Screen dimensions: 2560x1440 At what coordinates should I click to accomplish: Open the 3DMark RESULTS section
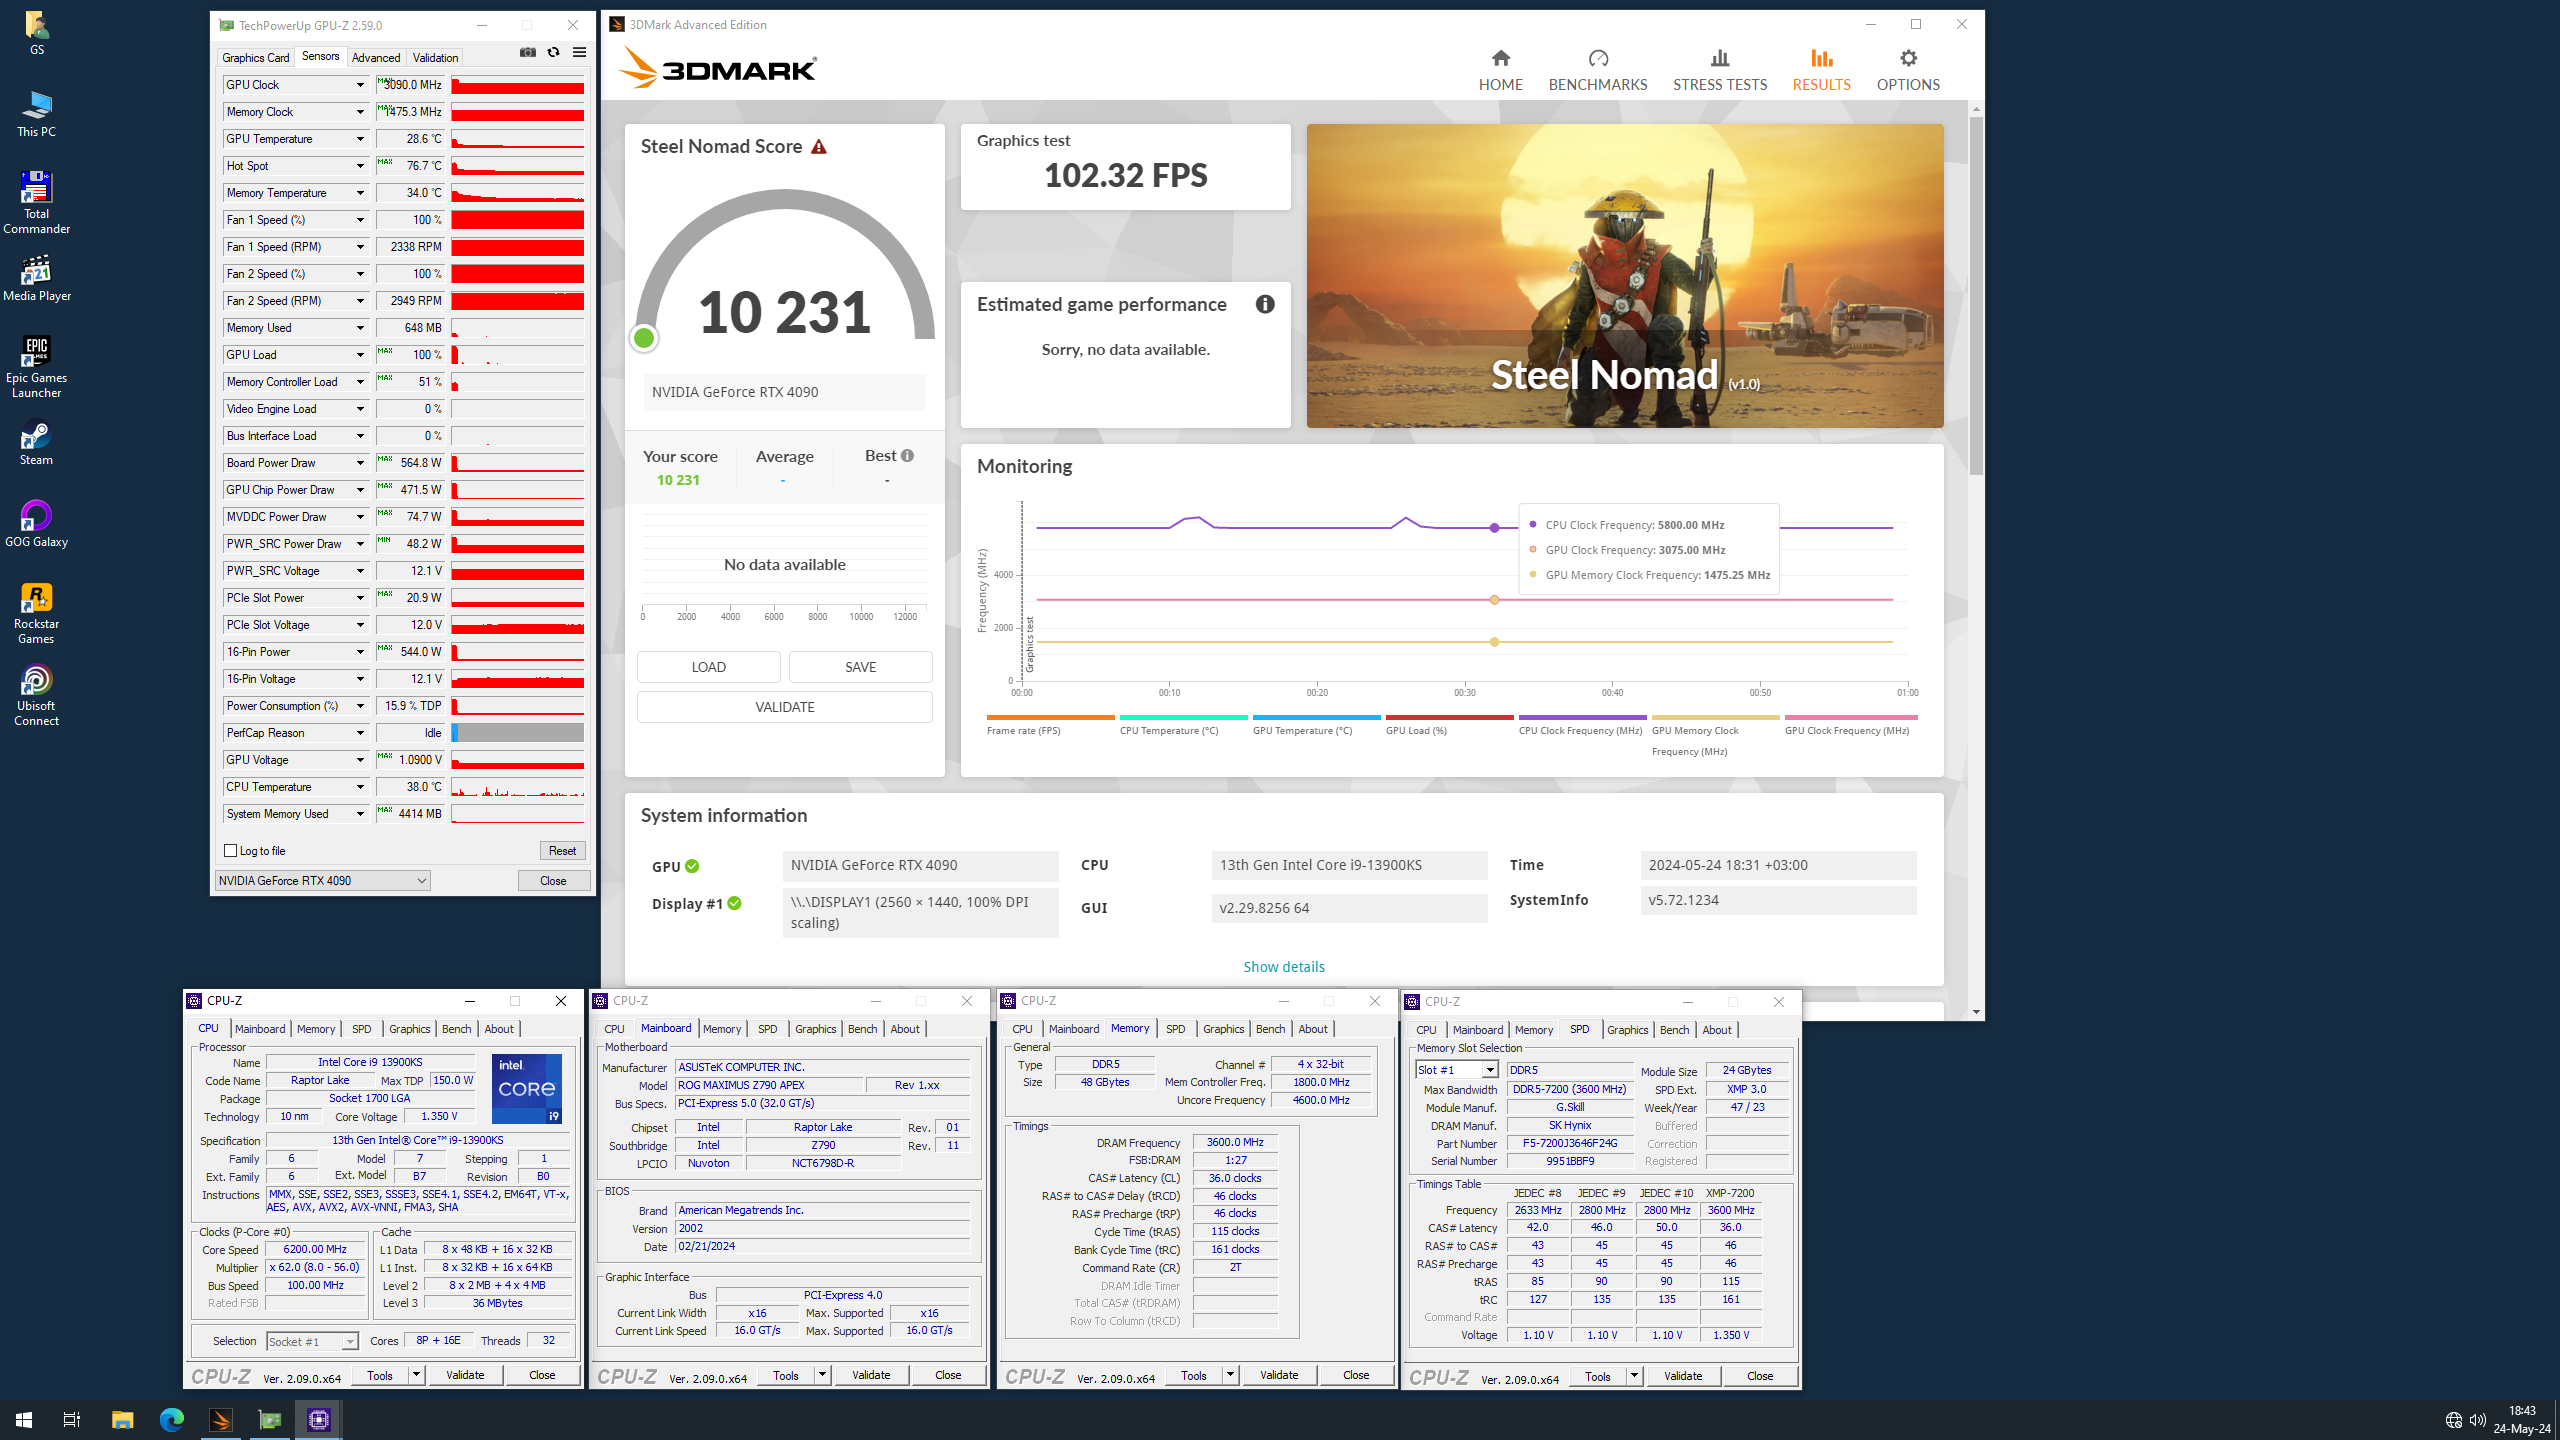1821,70
